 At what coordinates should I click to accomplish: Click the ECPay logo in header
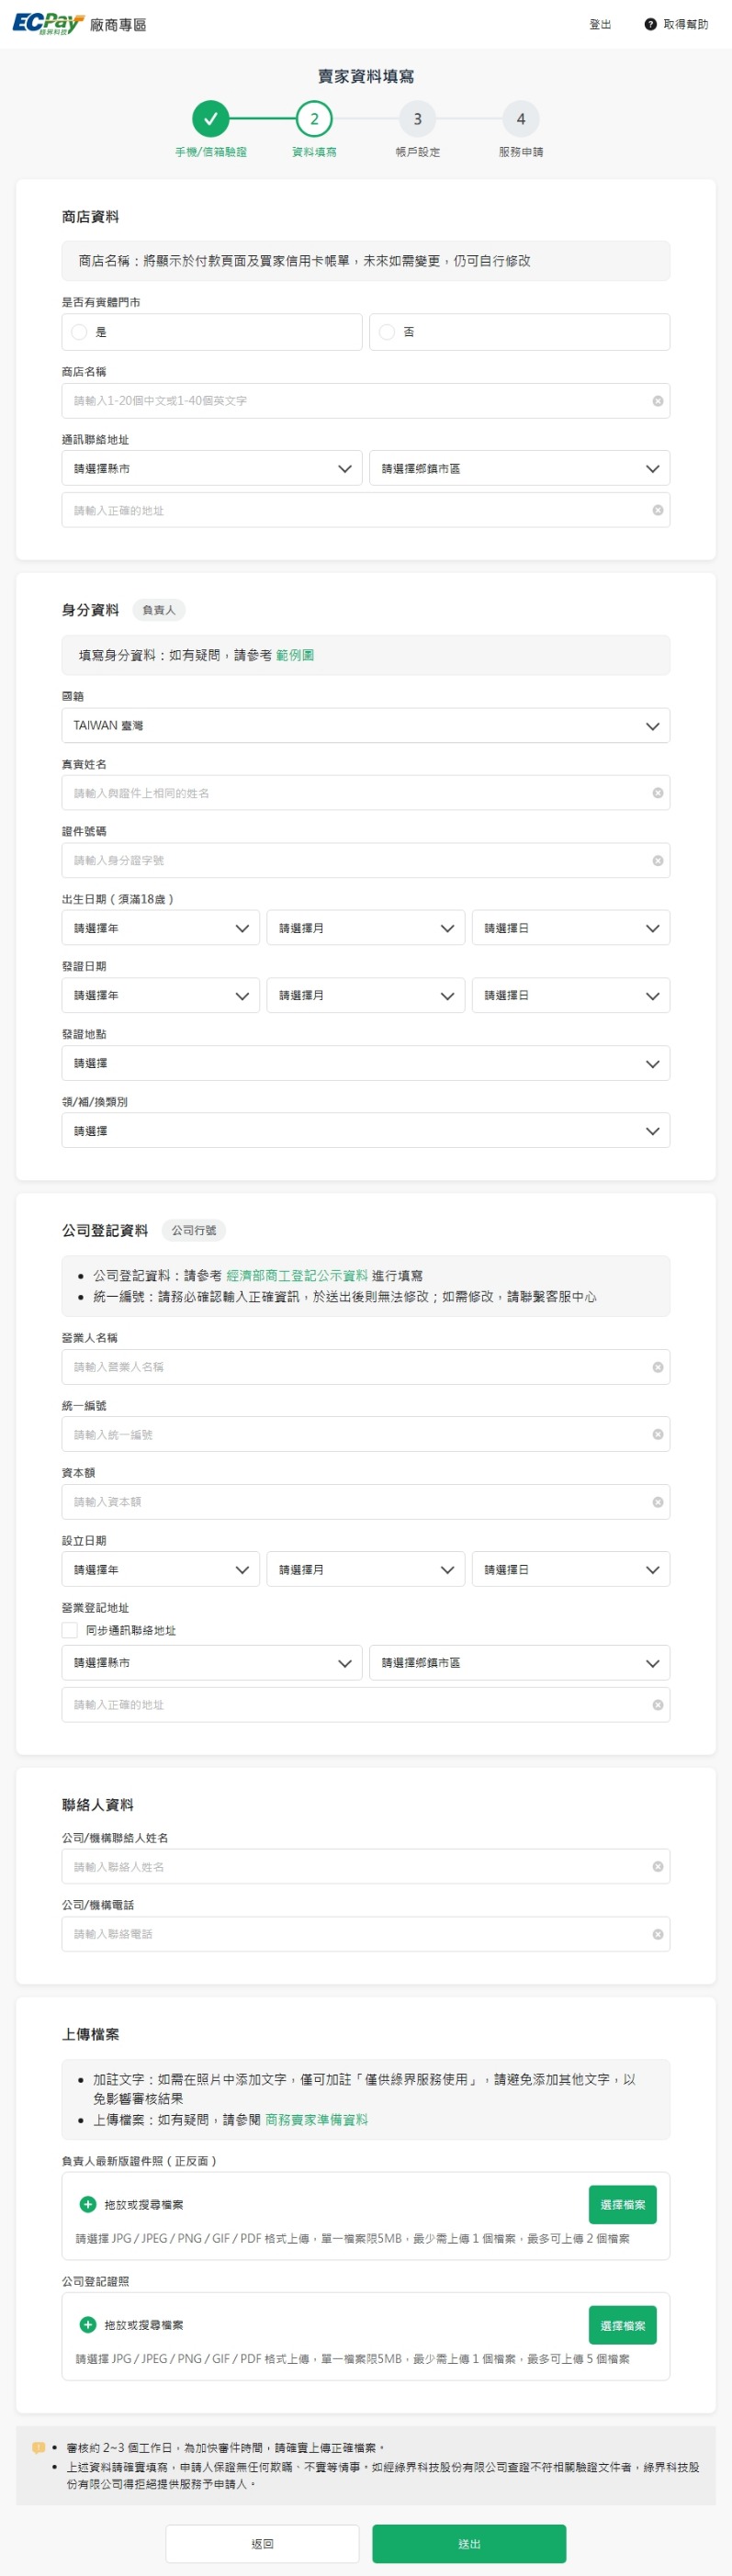pyautogui.click(x=47, y=24)
